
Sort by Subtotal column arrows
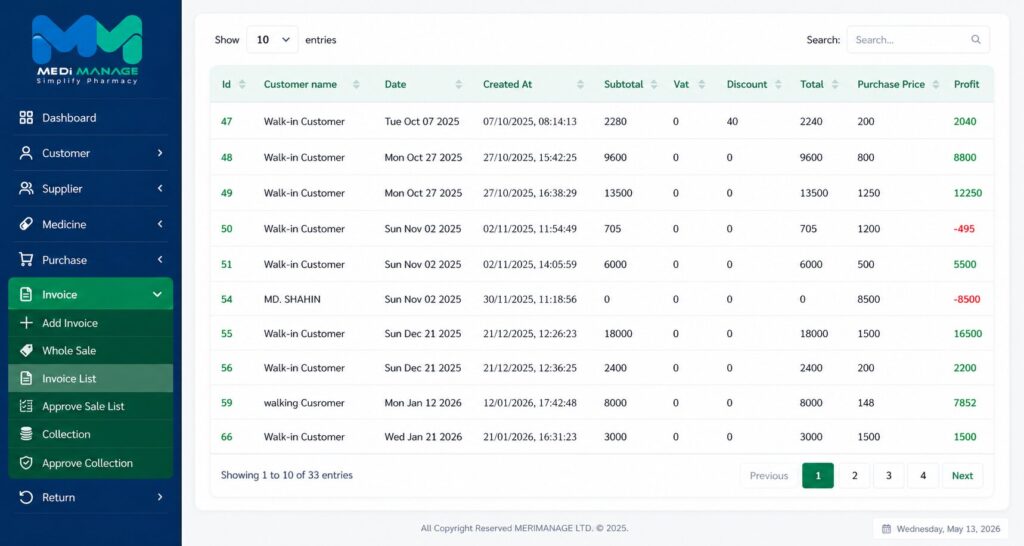[654, 84]
